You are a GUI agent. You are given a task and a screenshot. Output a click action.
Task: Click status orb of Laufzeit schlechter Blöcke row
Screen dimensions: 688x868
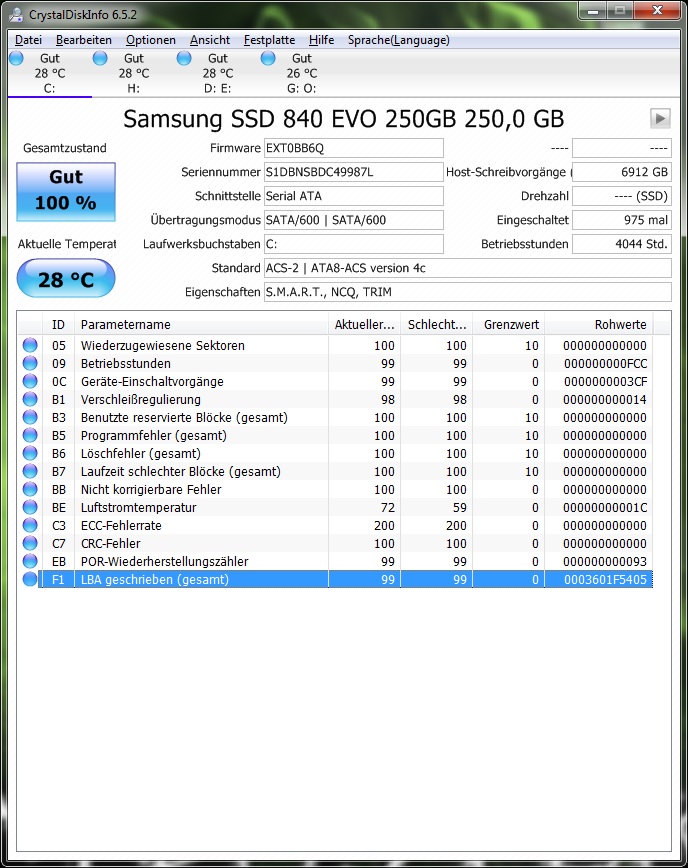click(30, 471)
